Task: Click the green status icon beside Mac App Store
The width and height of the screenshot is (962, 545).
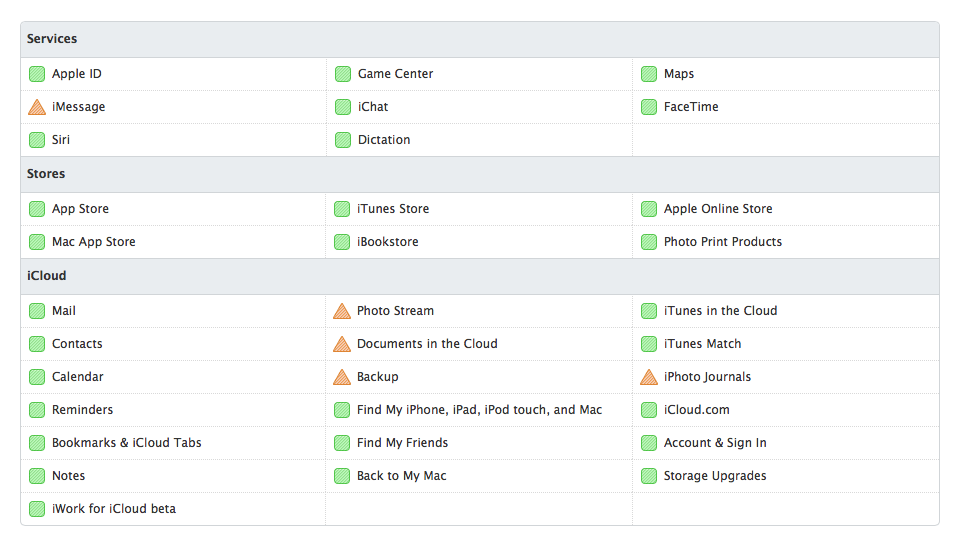Action: (x=37, y=242)
